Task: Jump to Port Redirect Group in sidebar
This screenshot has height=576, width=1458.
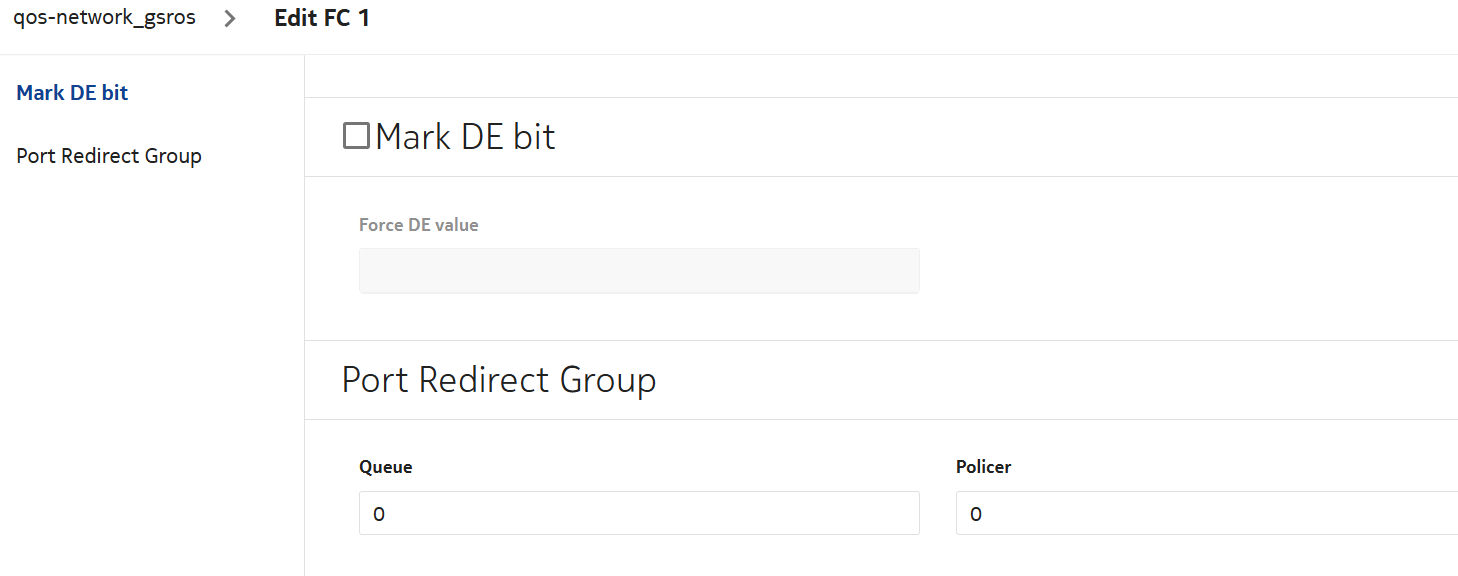Action: pyautogui.click(x=109, y=156)
